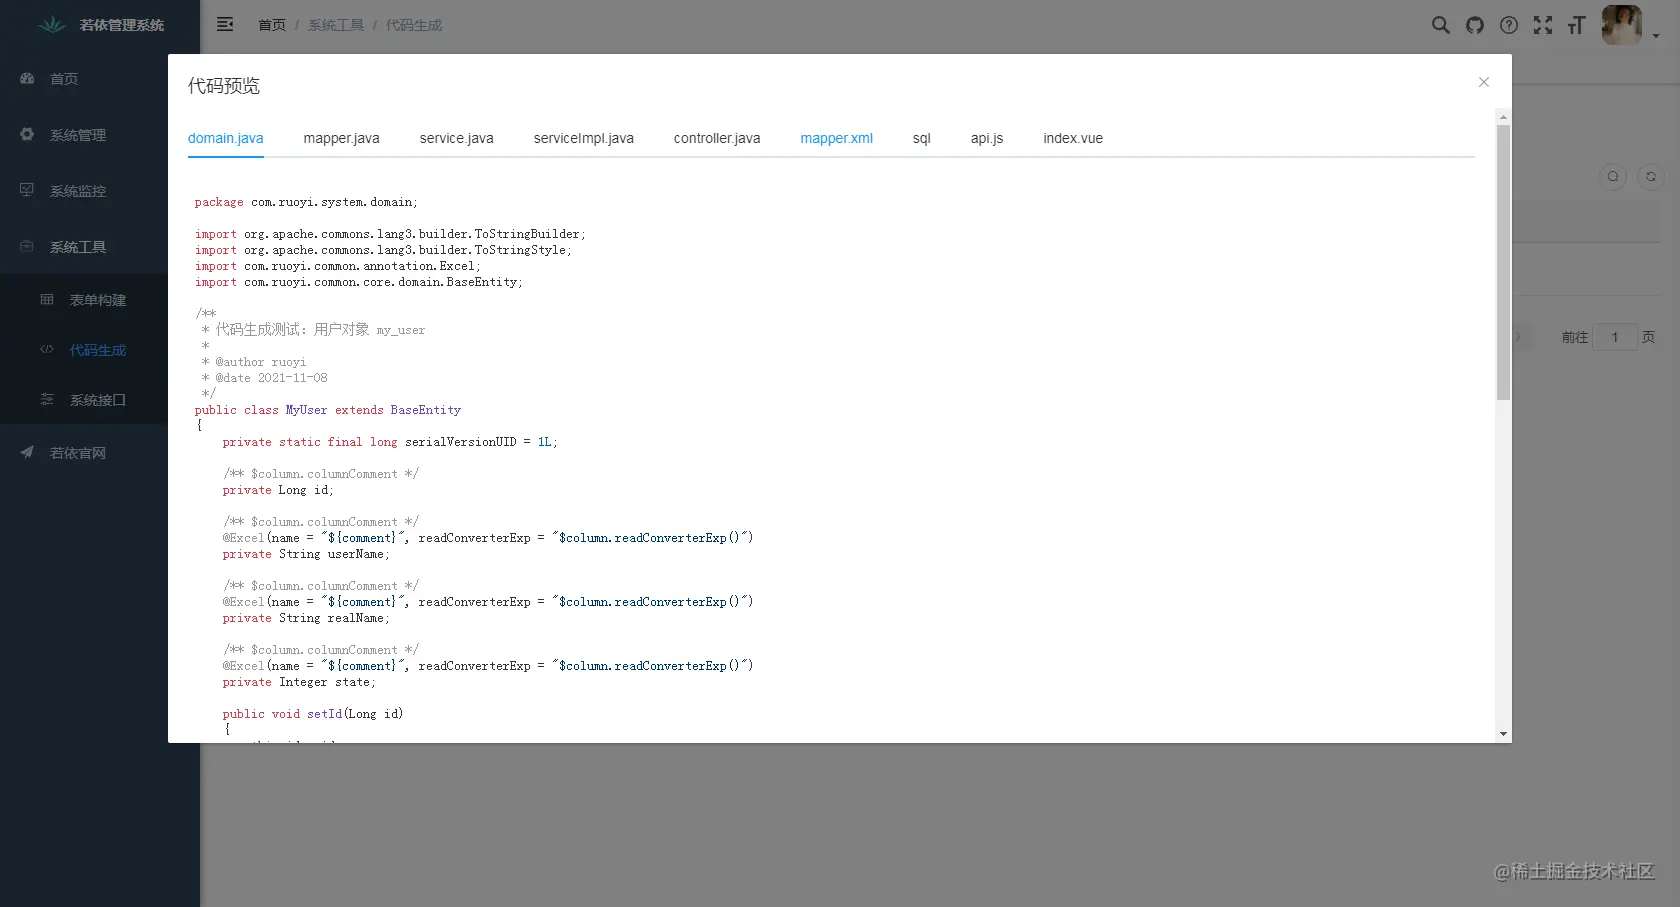Click the 代码生成 code brackets icon
The image size is (1680, 907).
[47, 349]
